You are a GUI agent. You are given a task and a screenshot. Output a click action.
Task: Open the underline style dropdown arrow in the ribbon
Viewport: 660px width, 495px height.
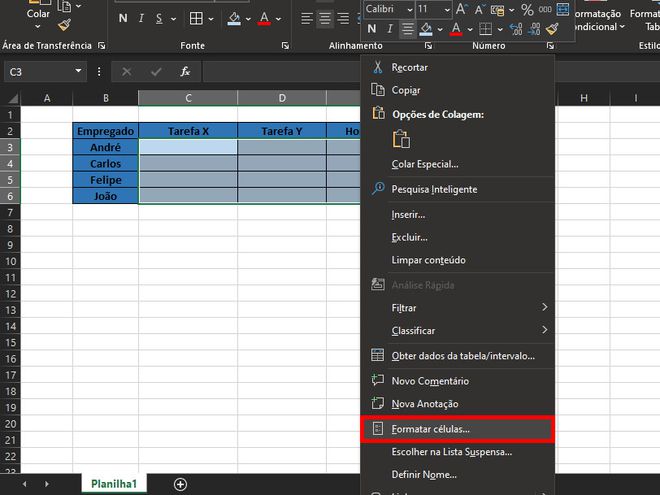click(x=173, y=19)
